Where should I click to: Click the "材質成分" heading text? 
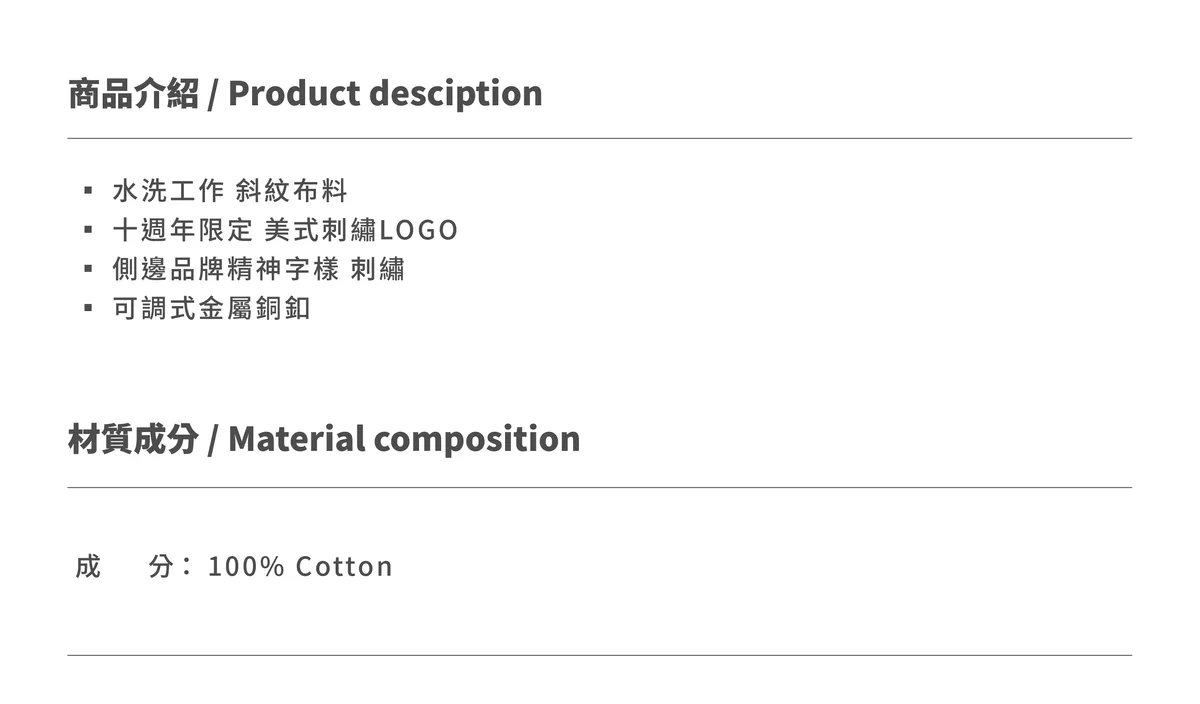pos(133,439)
